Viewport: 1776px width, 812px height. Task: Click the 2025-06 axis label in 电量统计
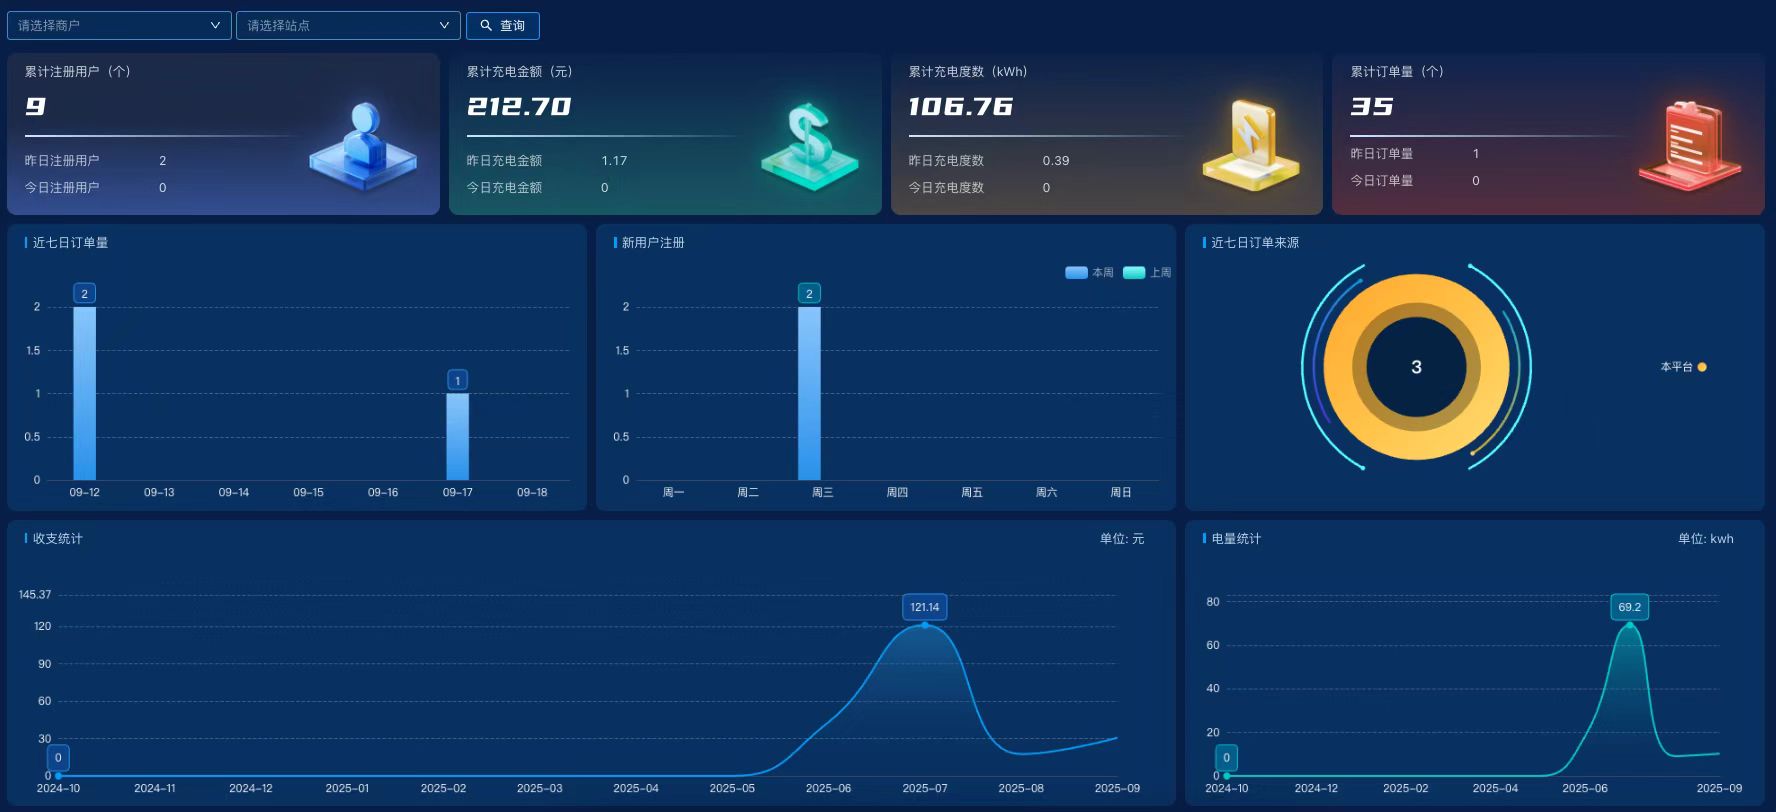click(1585, 789)
